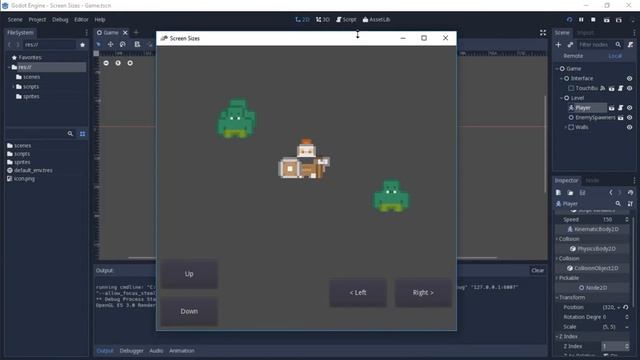The image size is (640, 360).
Task: Open the script icon on the TouchButtons node
Action: tap(620, 88)
